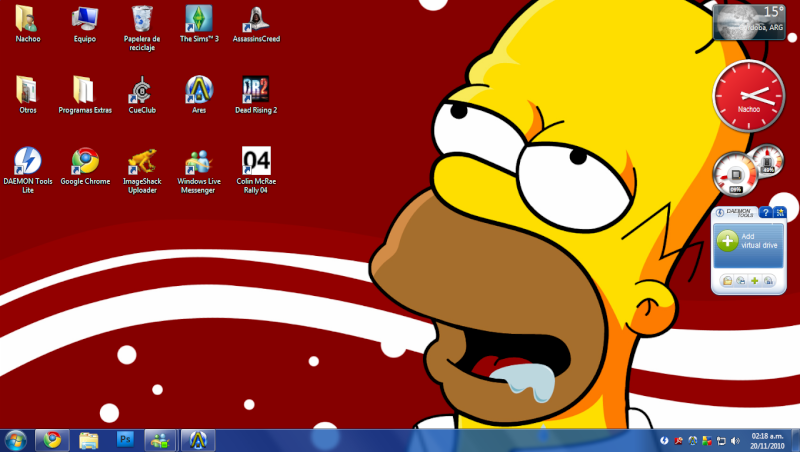This screenshot has height=452, width=800.
Task: Click Add virtual drive in DAEMON Tools gadget
Action: pyautogui.click(x=748, y=246)
